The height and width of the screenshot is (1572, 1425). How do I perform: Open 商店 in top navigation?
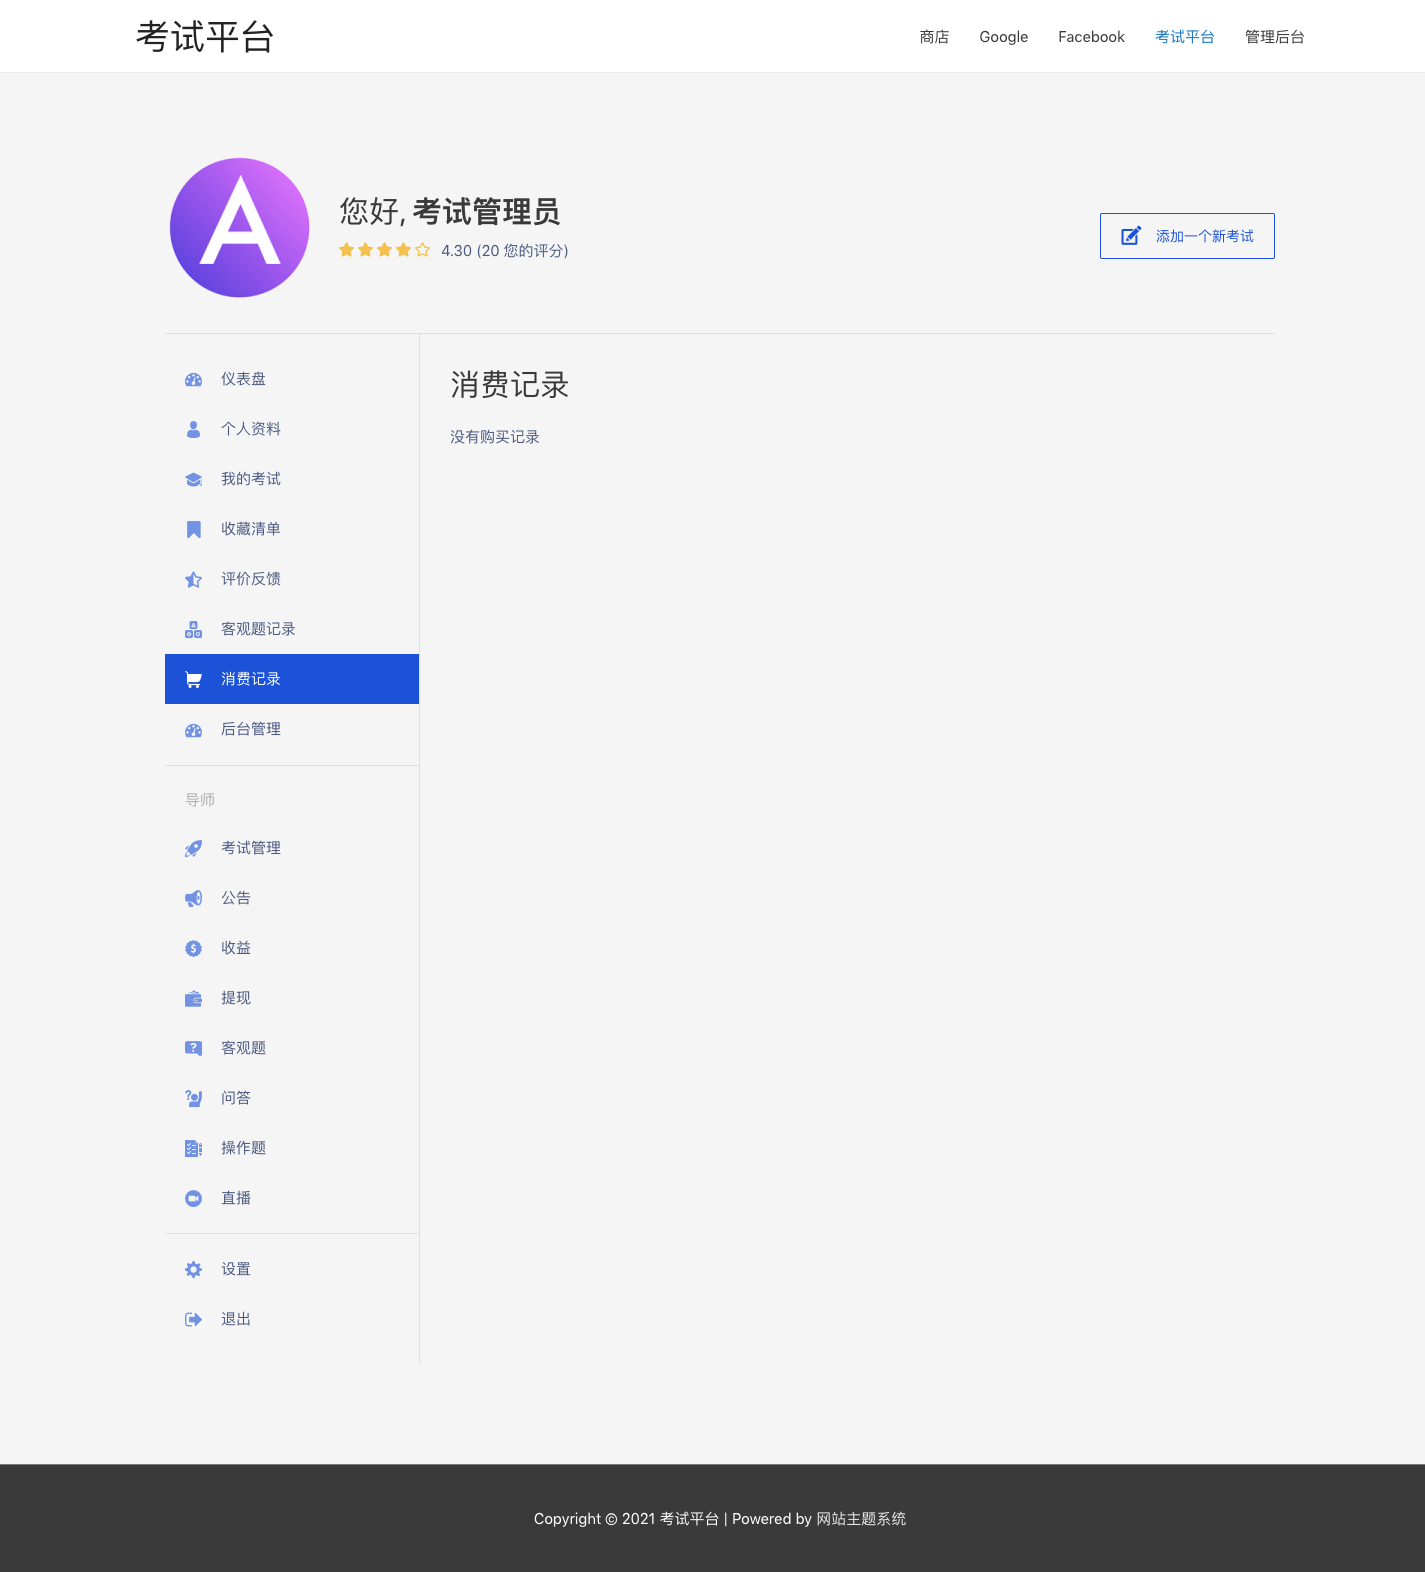[x=934, y=37]
